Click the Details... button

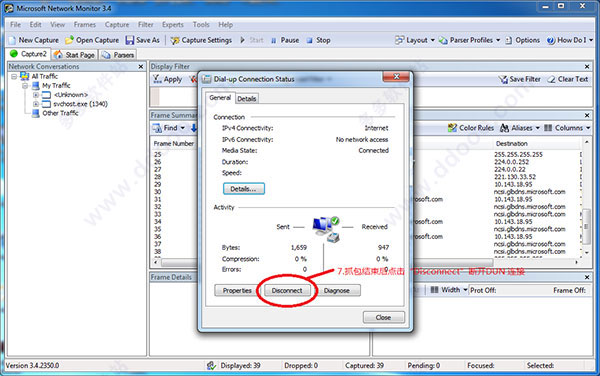pos(243,189)
